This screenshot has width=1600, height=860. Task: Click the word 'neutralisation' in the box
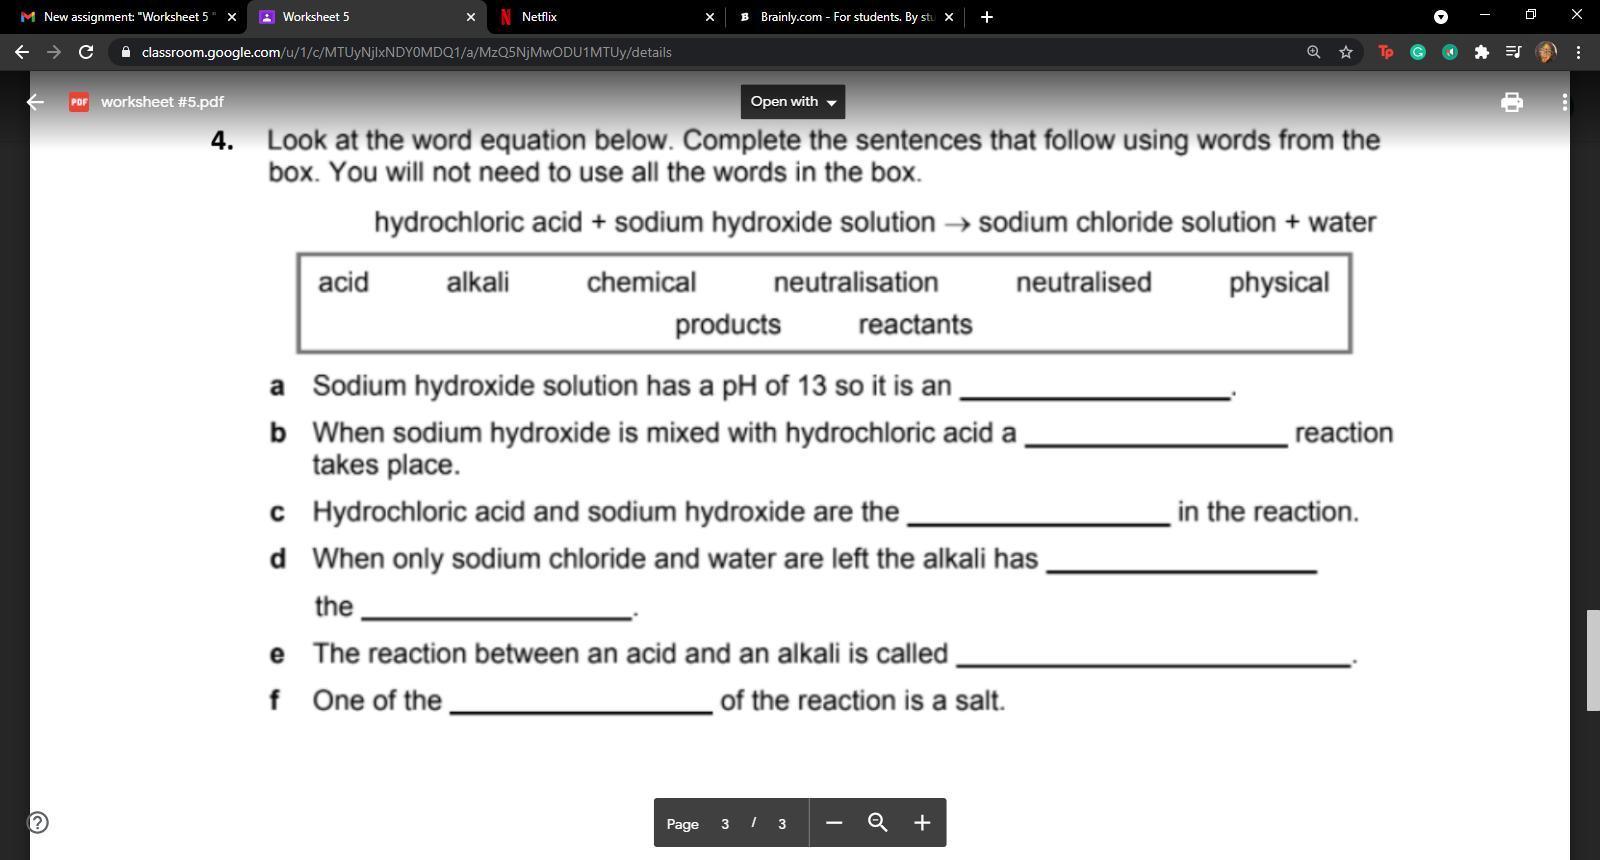(856, 283)
